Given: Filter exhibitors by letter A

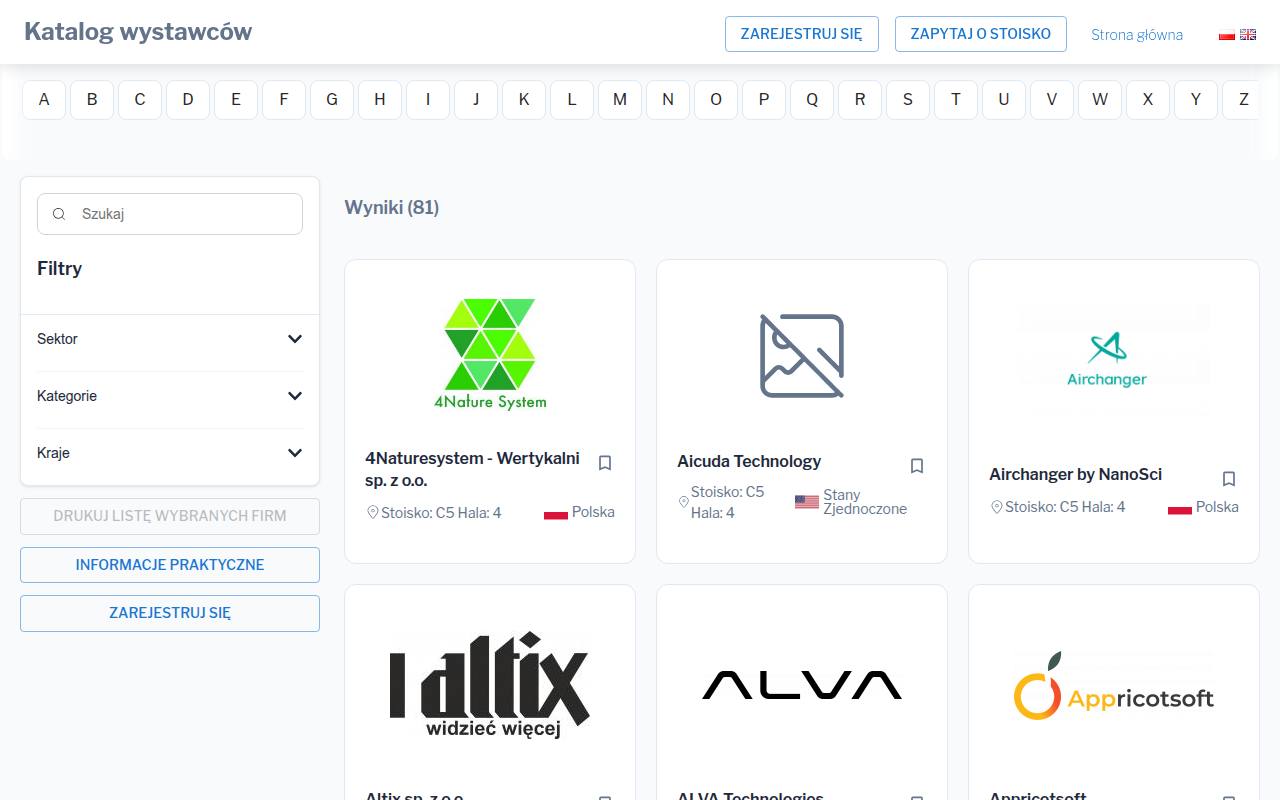Looking at the screenshot, I should tap(44, 100).
